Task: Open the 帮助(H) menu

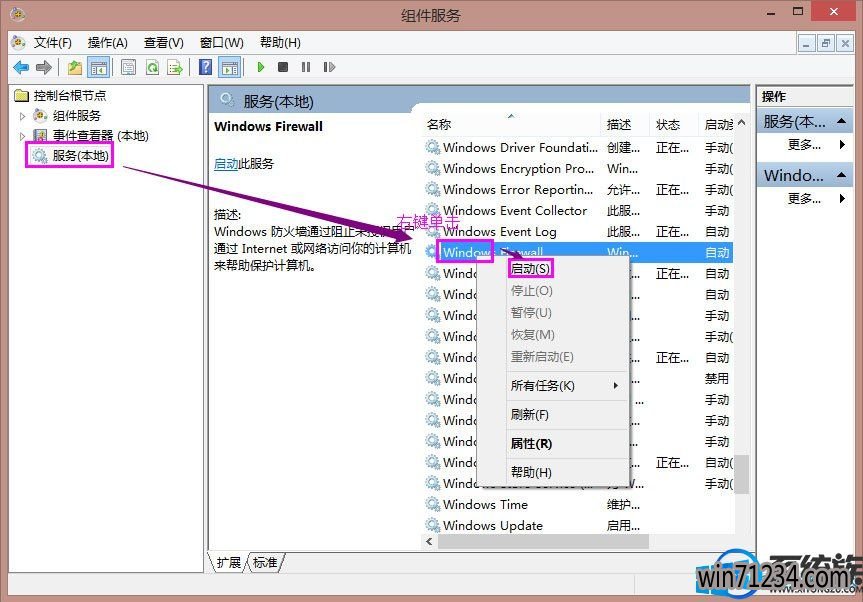Action: 280,43
